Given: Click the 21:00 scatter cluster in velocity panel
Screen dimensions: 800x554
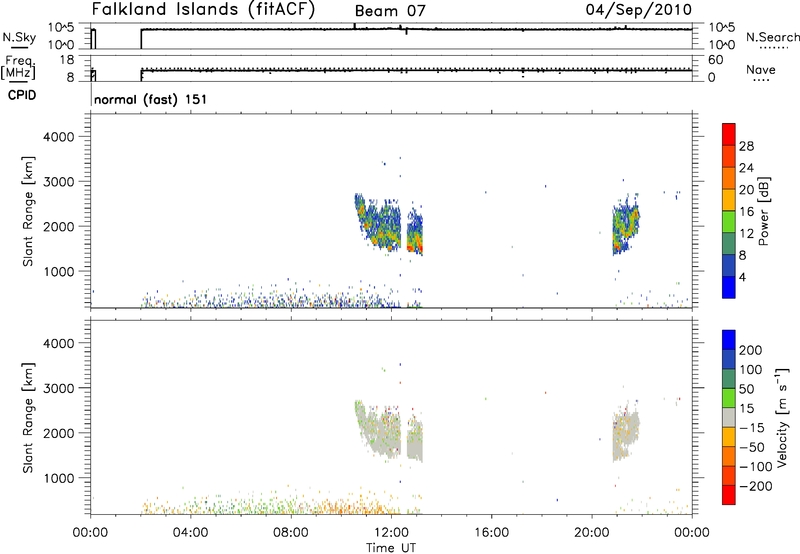Looking at the screenshot, I should click(626, 431).
